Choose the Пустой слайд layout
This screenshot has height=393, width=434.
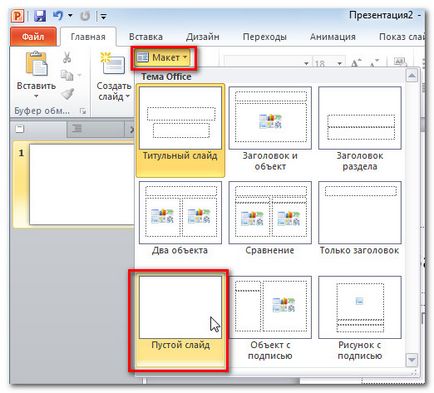180,320
